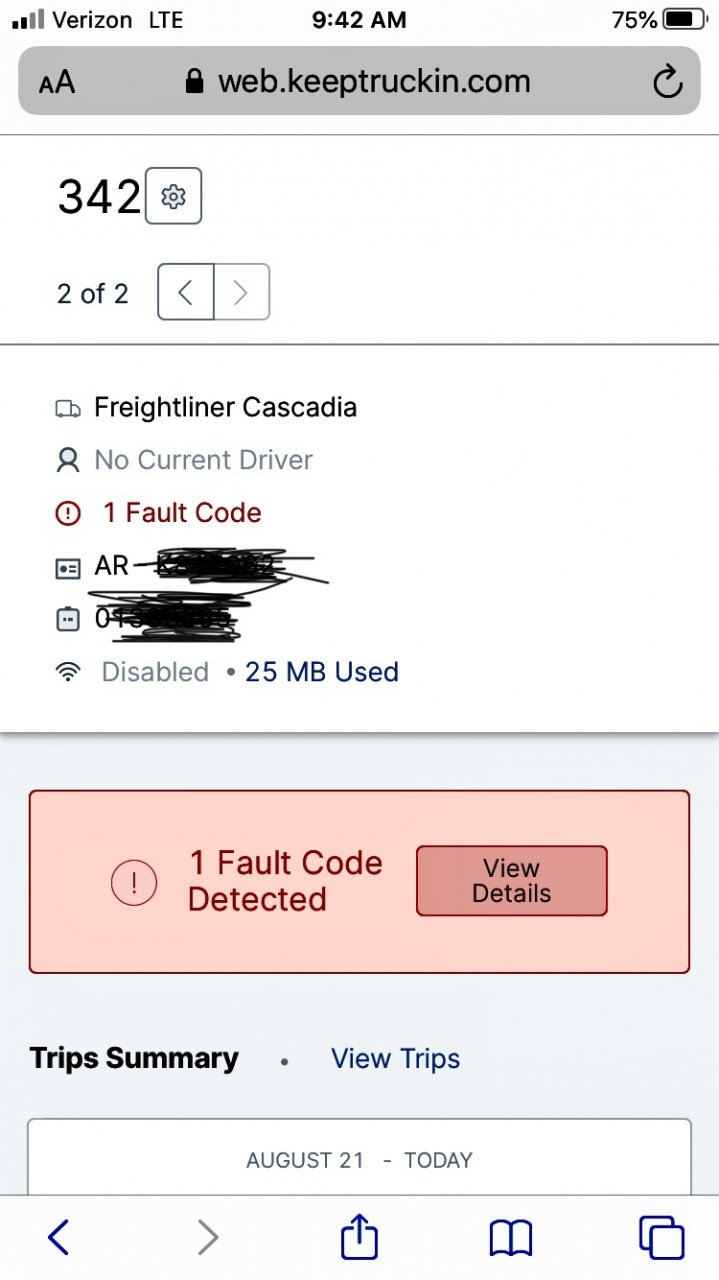This screenshot has width=719, height=1280.
Task: Go to next vehicle arrow
Action: 242,292
